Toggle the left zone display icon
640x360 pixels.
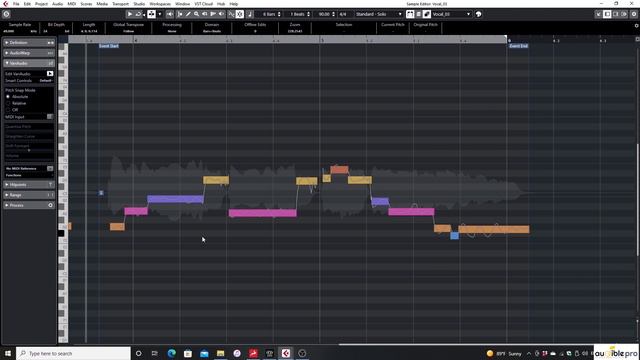pos(607,14)
